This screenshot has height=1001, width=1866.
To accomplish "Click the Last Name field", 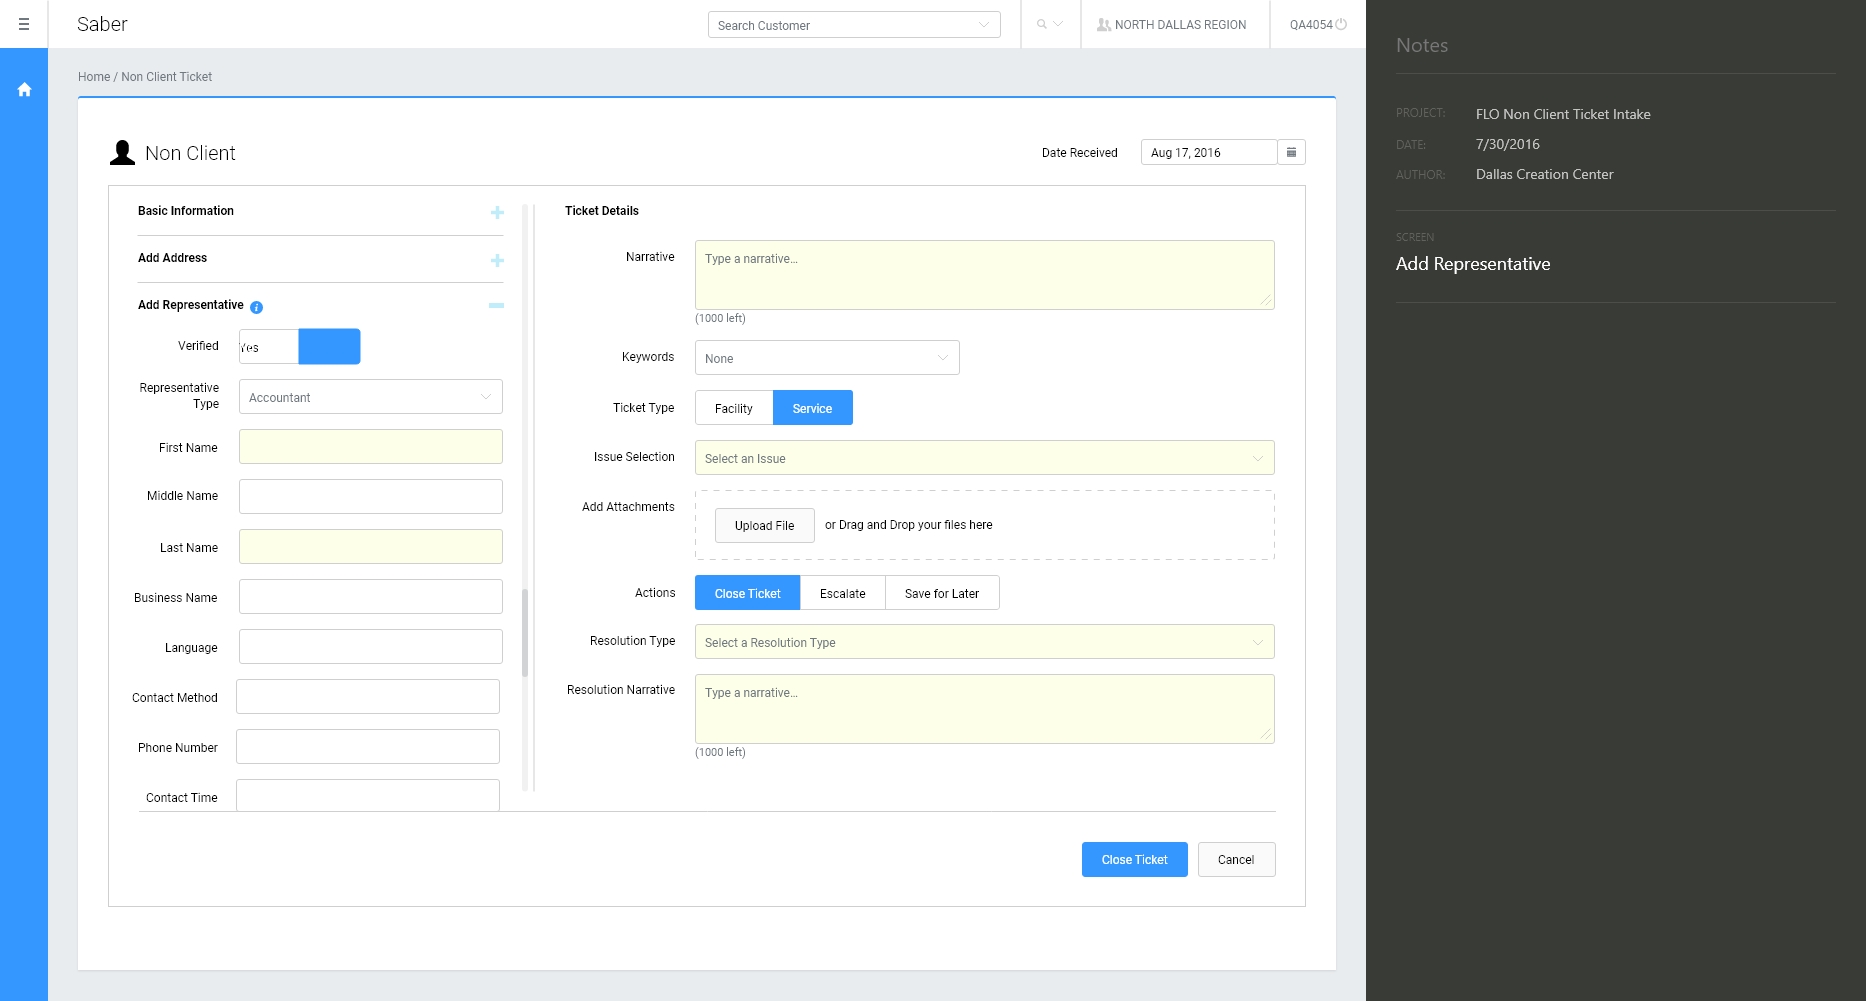I will pyautogui.click(x=371, y=547).
